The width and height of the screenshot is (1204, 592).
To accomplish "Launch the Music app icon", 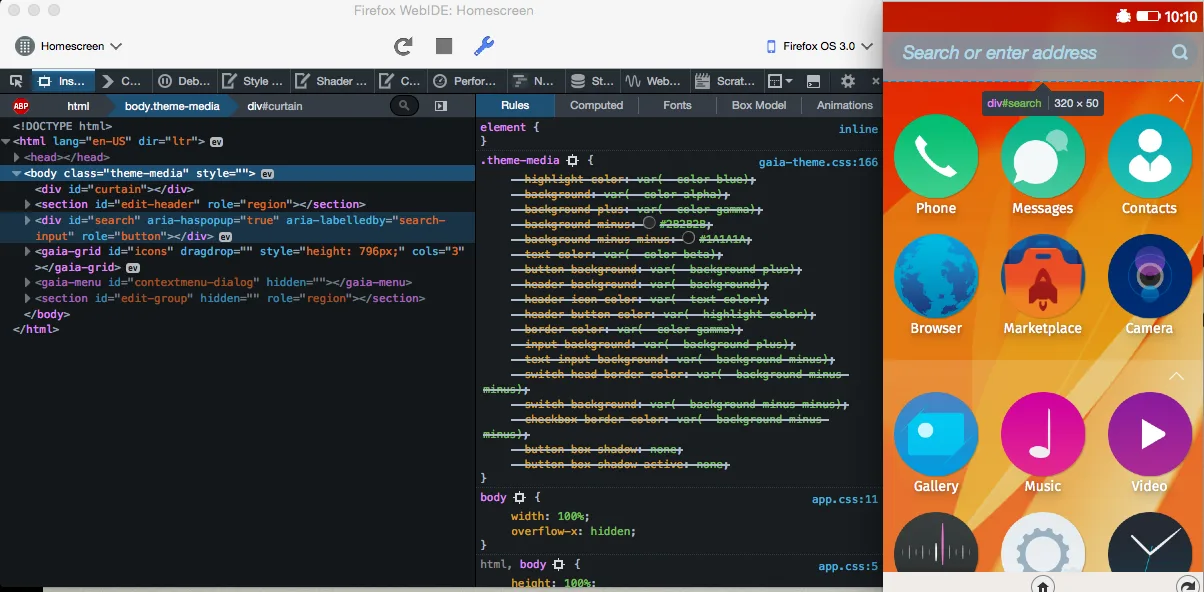I will 1042,434.
